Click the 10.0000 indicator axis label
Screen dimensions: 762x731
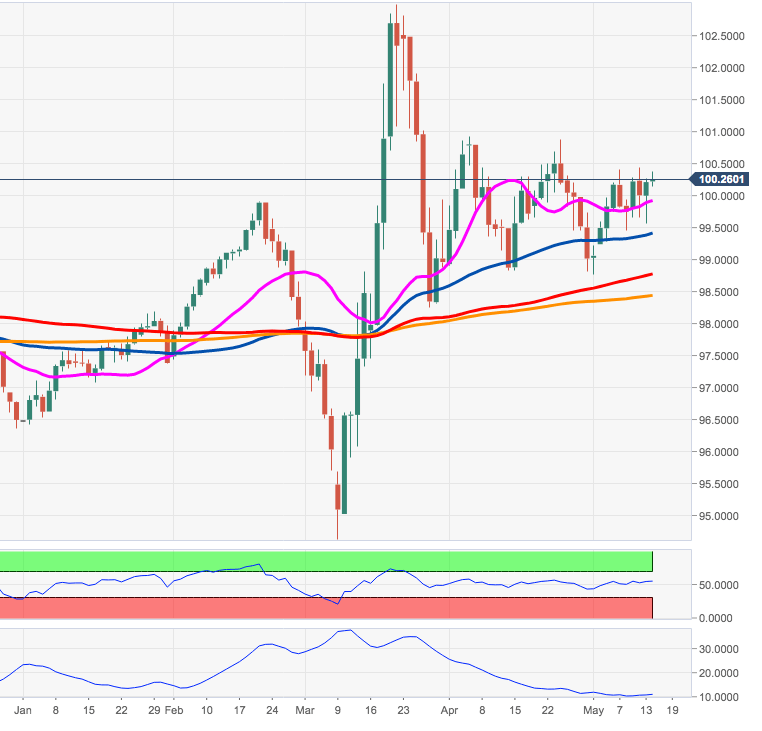pos(719,697)
